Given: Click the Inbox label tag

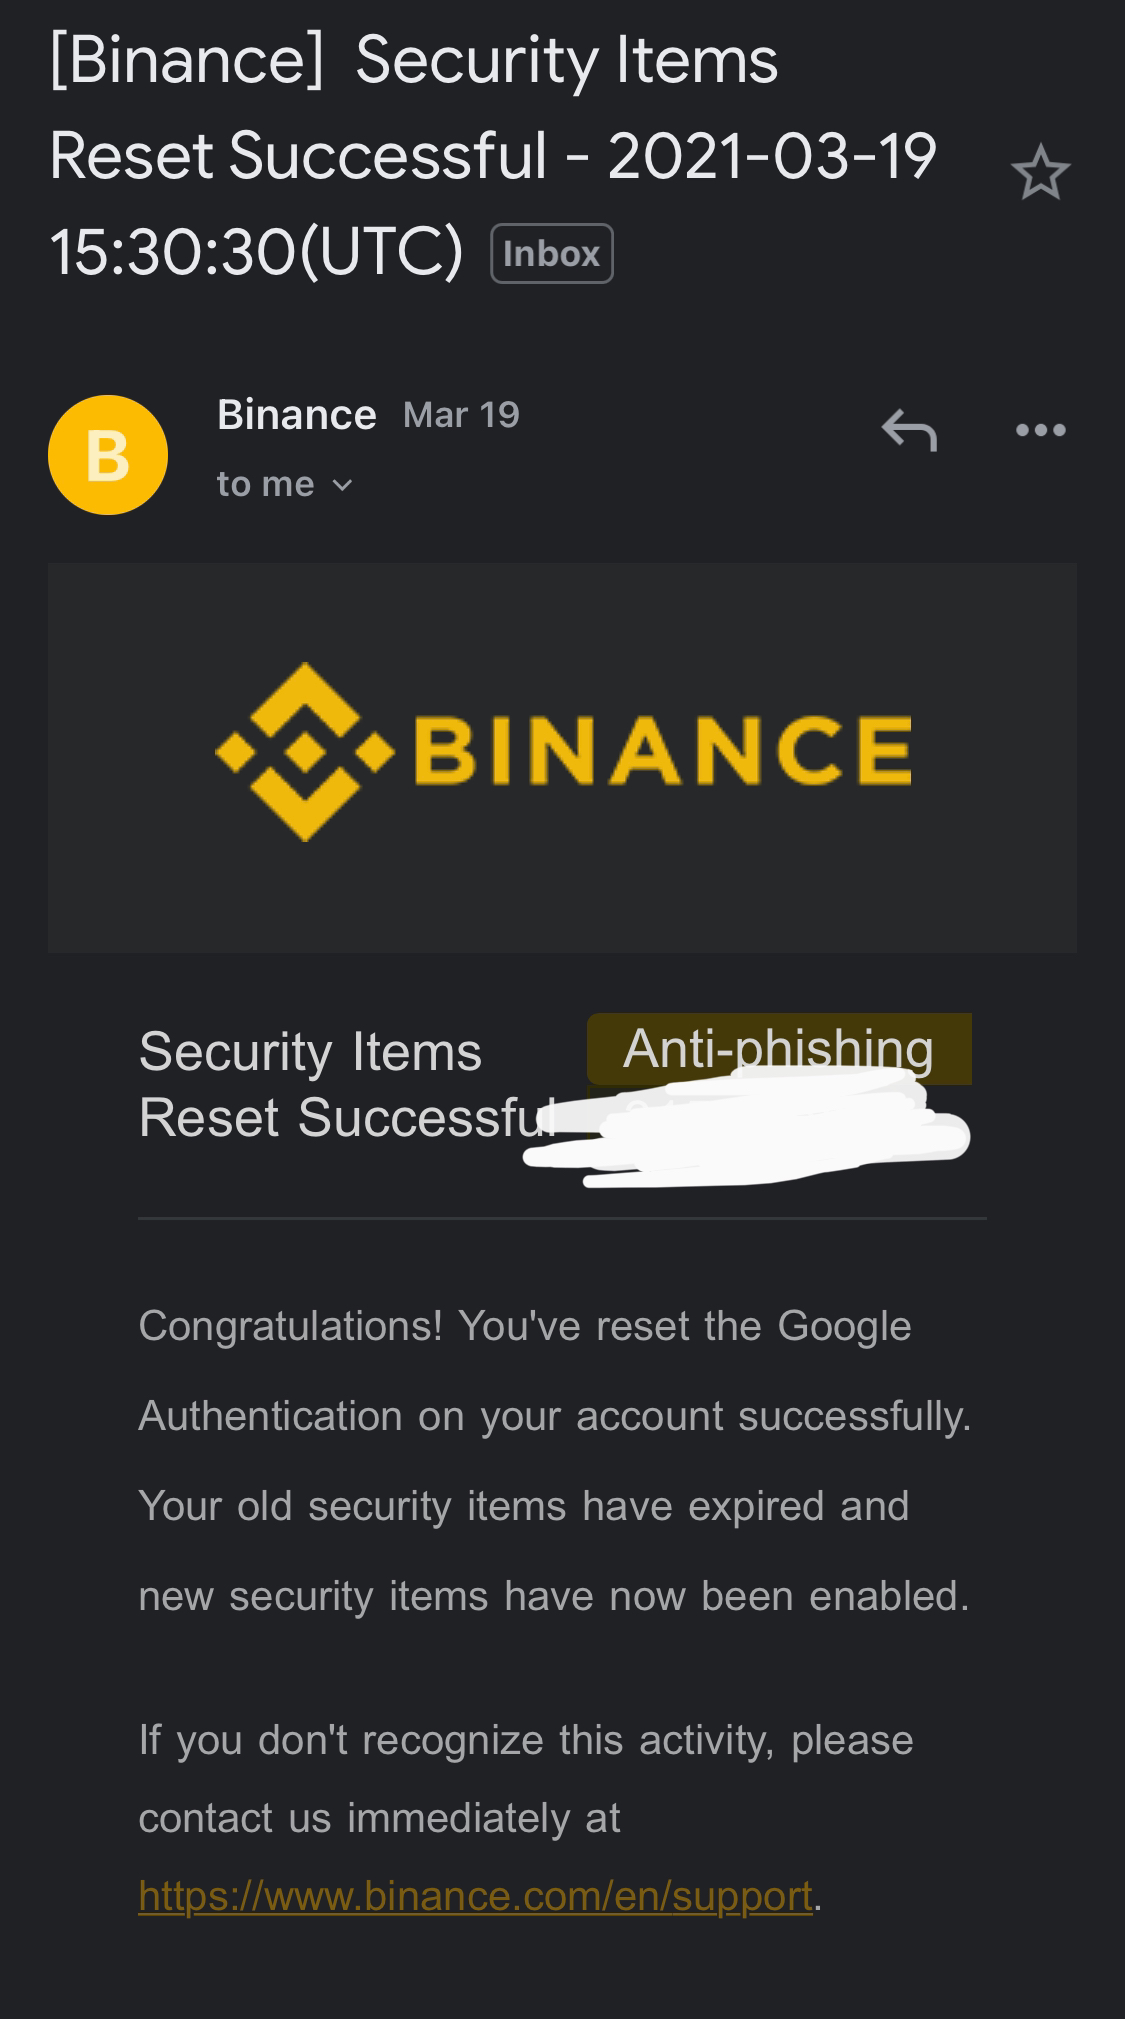Looking at the screenshot, I should [x=552, y=253].
